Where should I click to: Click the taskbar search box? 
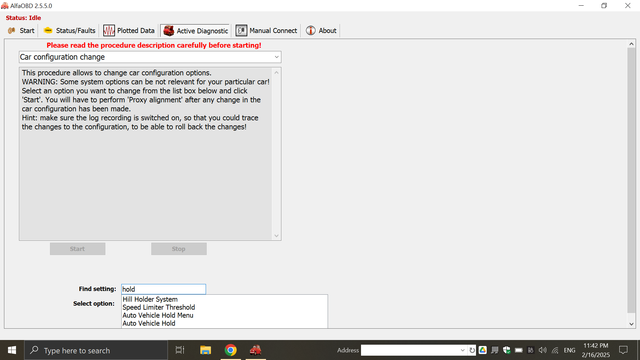tap(96, 350)
